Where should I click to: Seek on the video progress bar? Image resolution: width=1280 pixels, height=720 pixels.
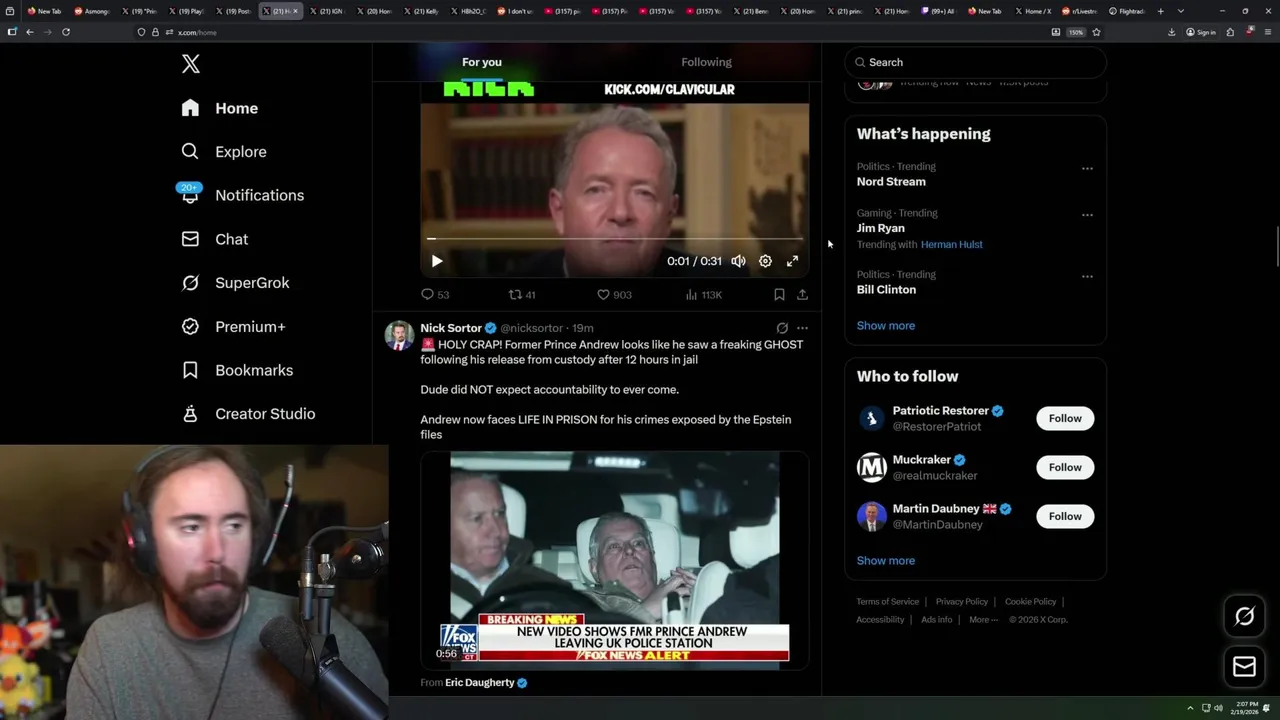pos(614,239)
